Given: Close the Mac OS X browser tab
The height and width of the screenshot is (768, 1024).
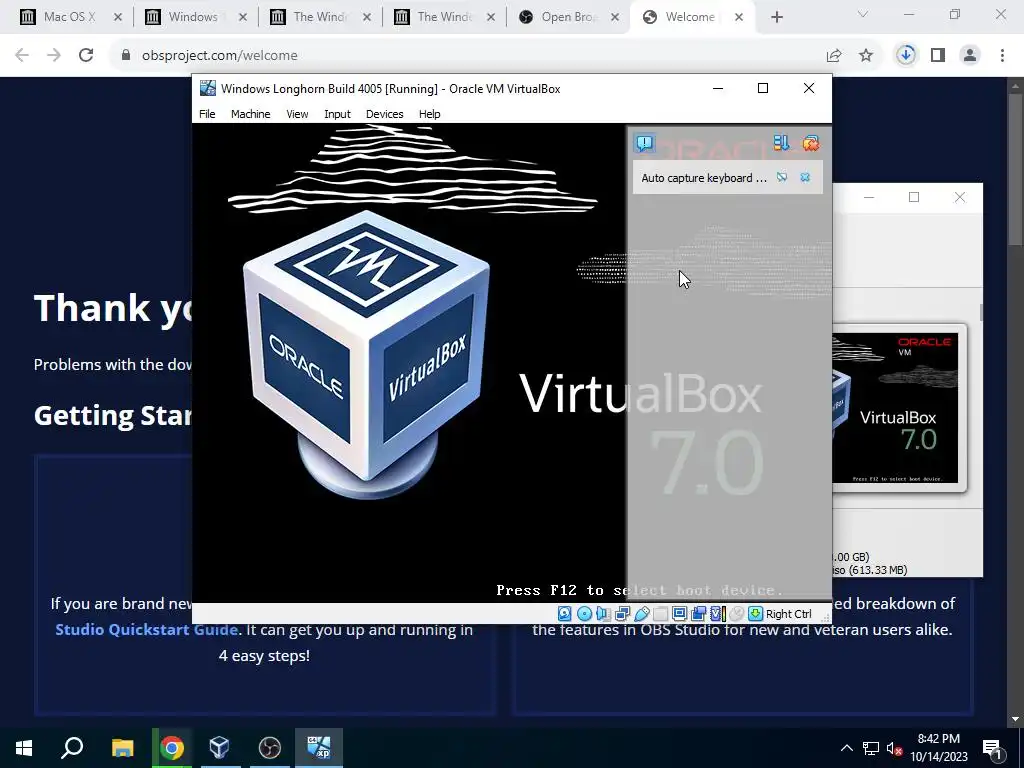Looking at the screenshot, I should [118, 17].
